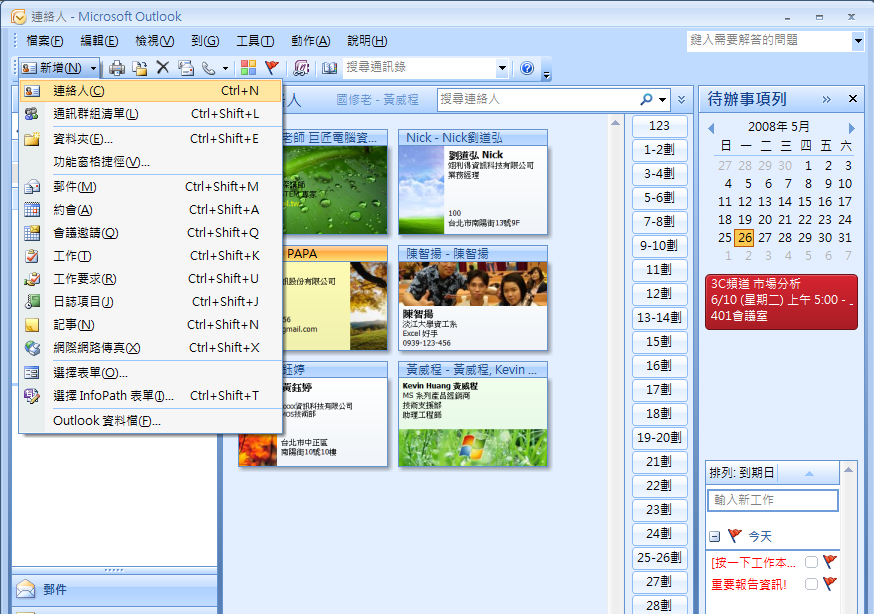Click the Outlook icon in the title bar
The height and width of the screenshot is (614, 874).
click(18, 17)
